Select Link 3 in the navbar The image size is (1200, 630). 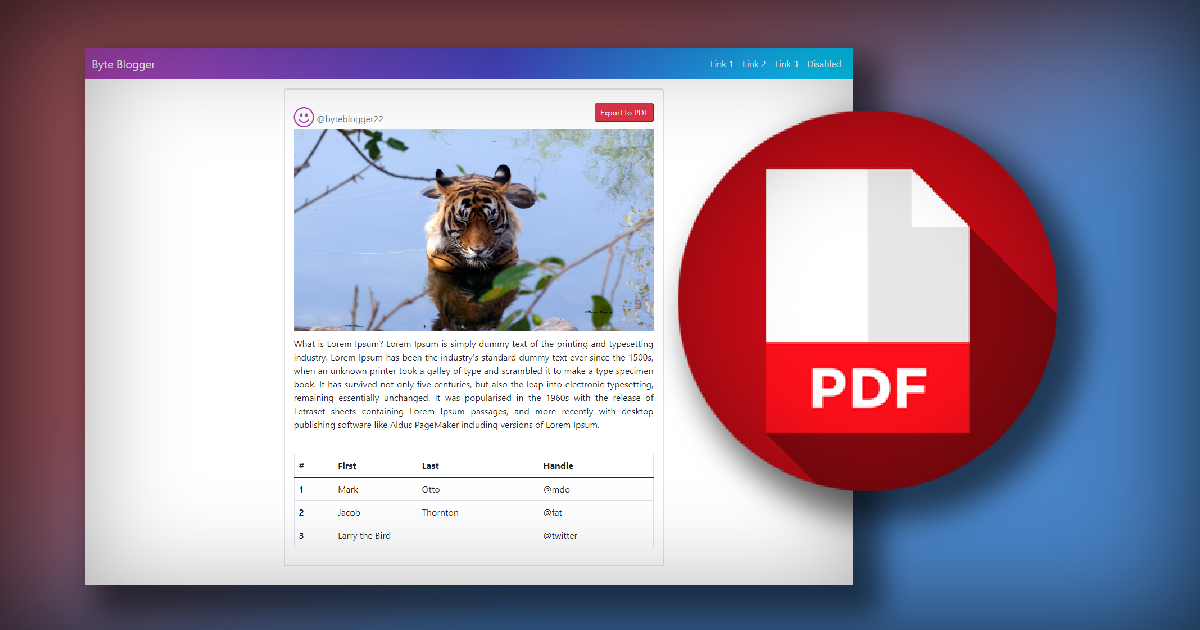click(x=786, y=64)
